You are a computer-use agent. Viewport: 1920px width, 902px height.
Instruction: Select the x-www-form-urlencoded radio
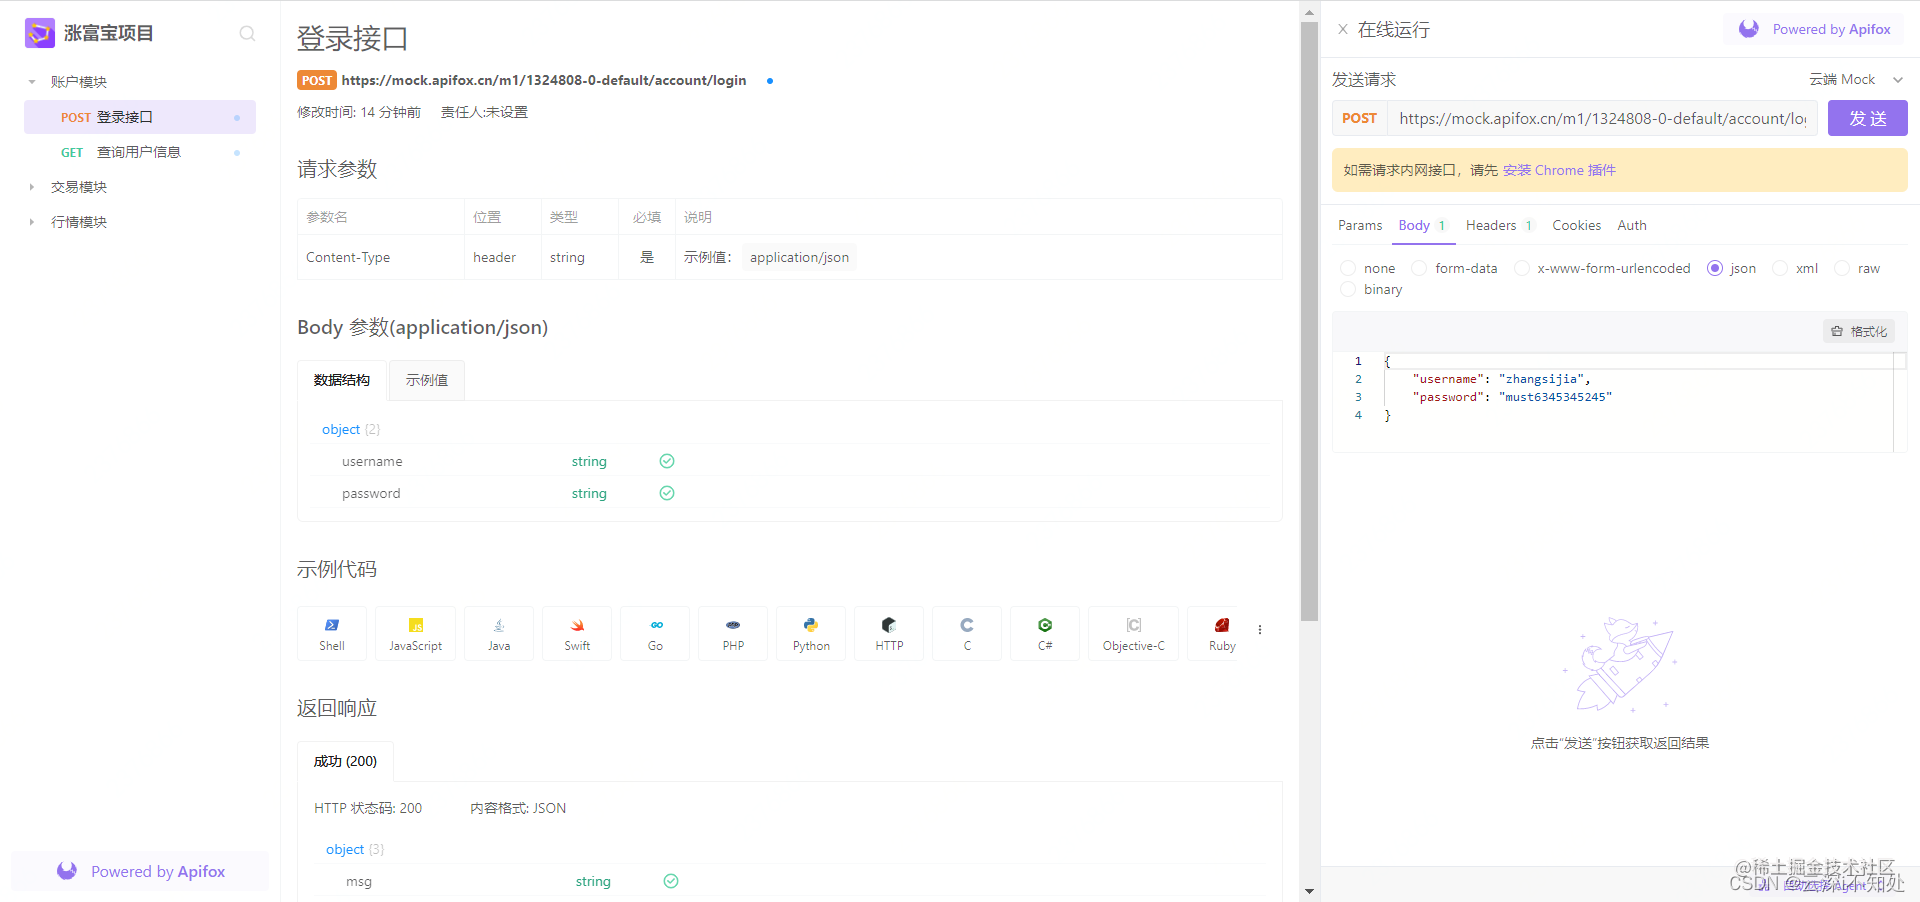pyautogui.click(x=1522, y=268)
